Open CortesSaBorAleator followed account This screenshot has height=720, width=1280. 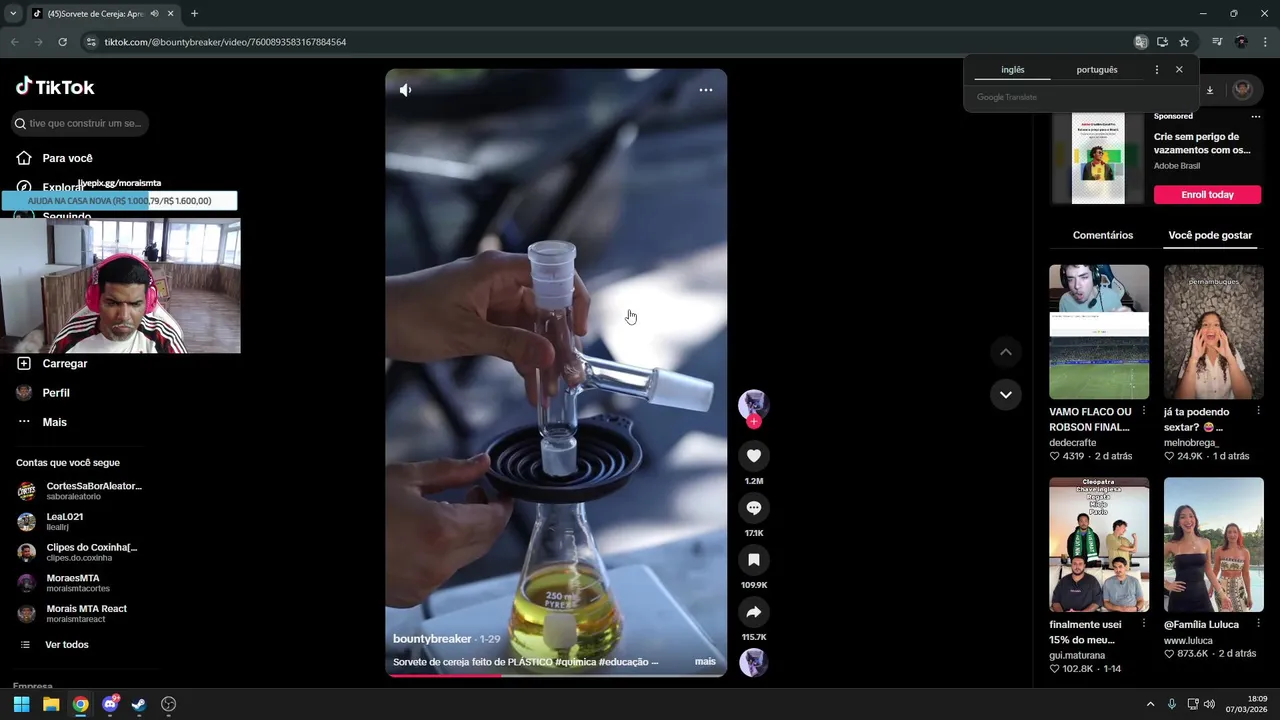pos(80,491)
